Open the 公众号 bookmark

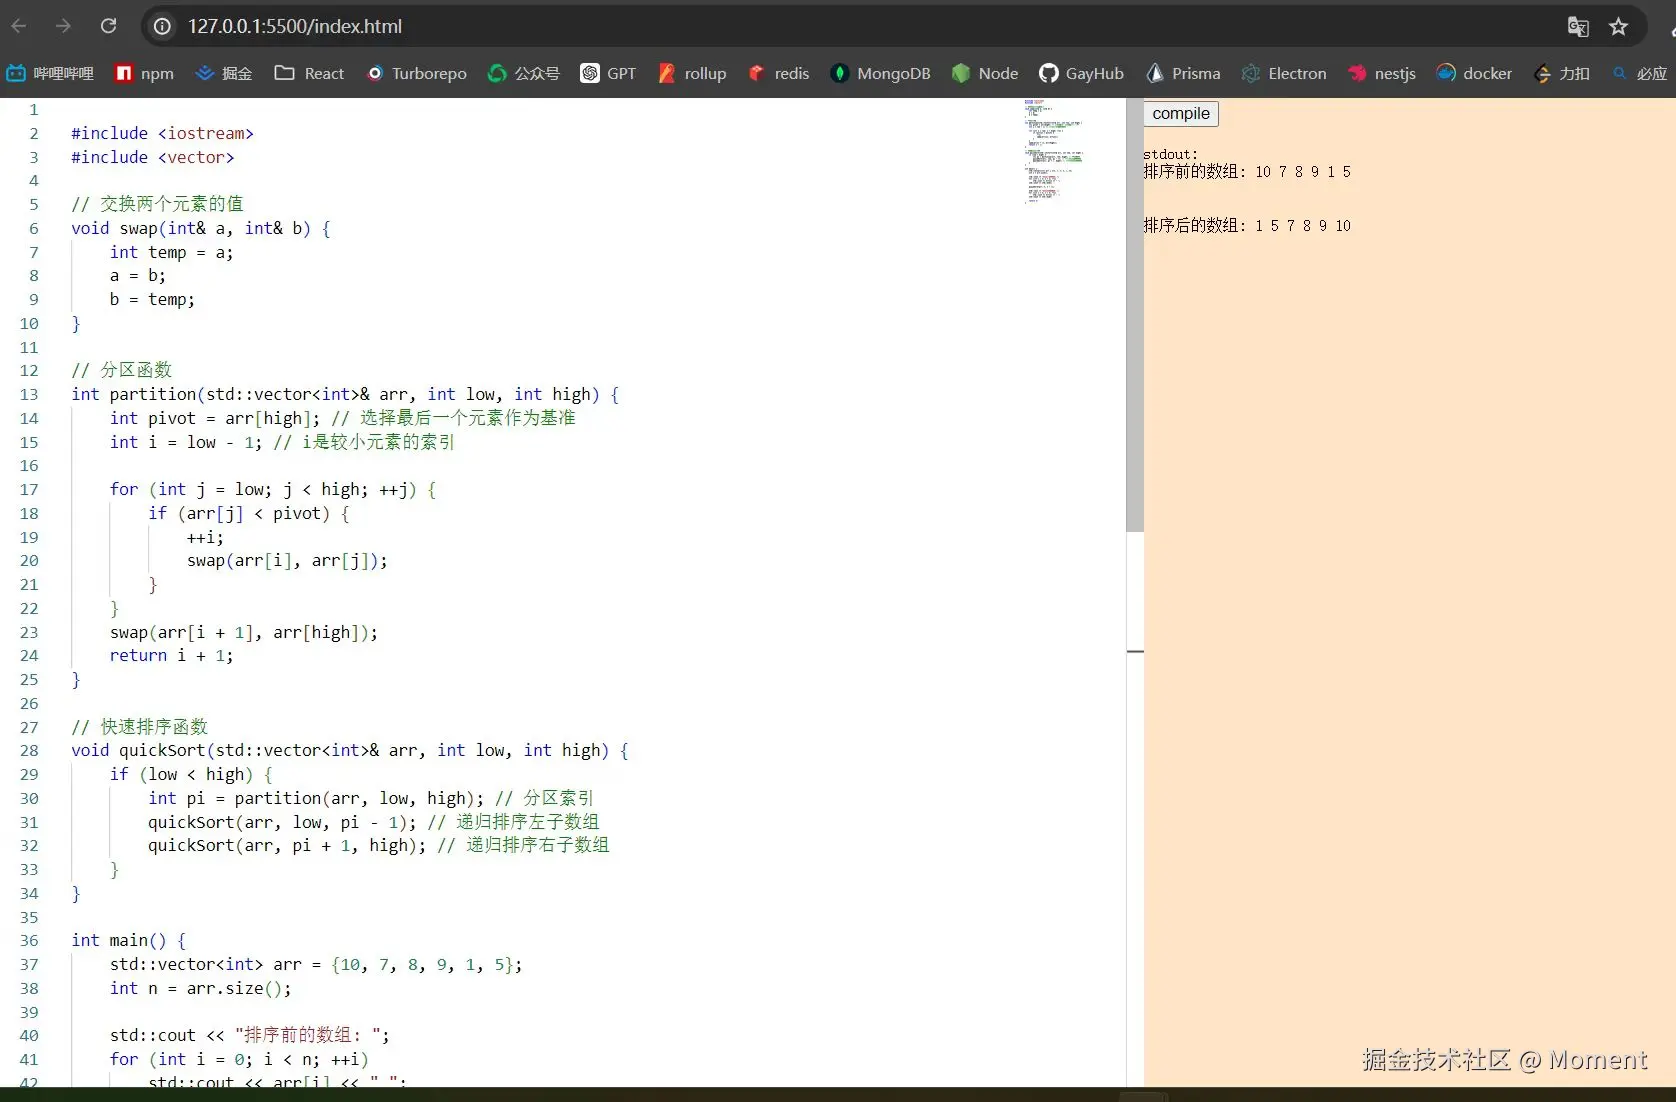click(x=524, y=73)
